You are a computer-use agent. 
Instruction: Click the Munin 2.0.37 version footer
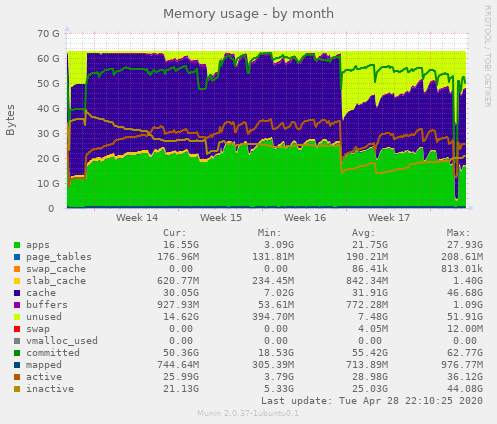pos(248,414)
